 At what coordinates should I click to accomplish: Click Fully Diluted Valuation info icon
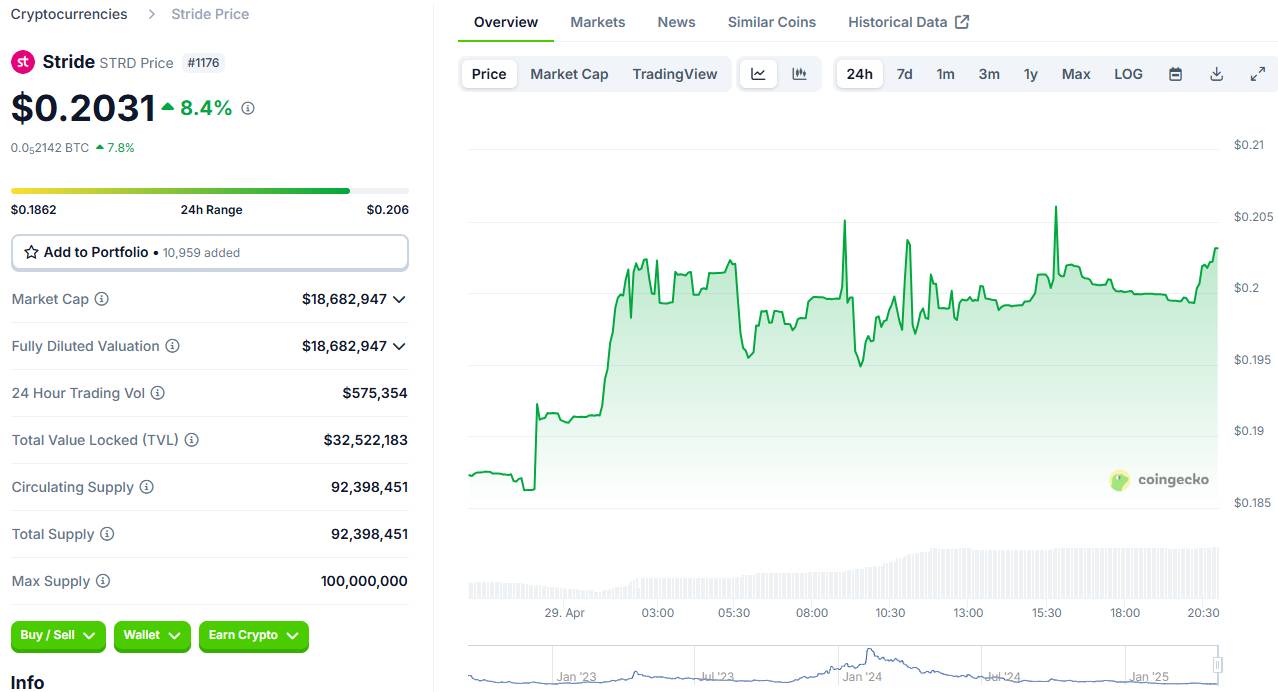(172, 346)
